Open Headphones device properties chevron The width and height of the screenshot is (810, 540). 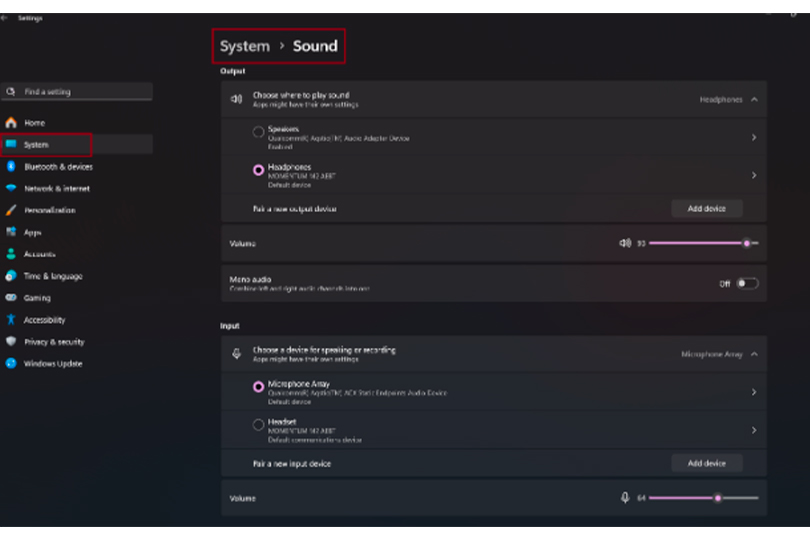coord(753,175)
